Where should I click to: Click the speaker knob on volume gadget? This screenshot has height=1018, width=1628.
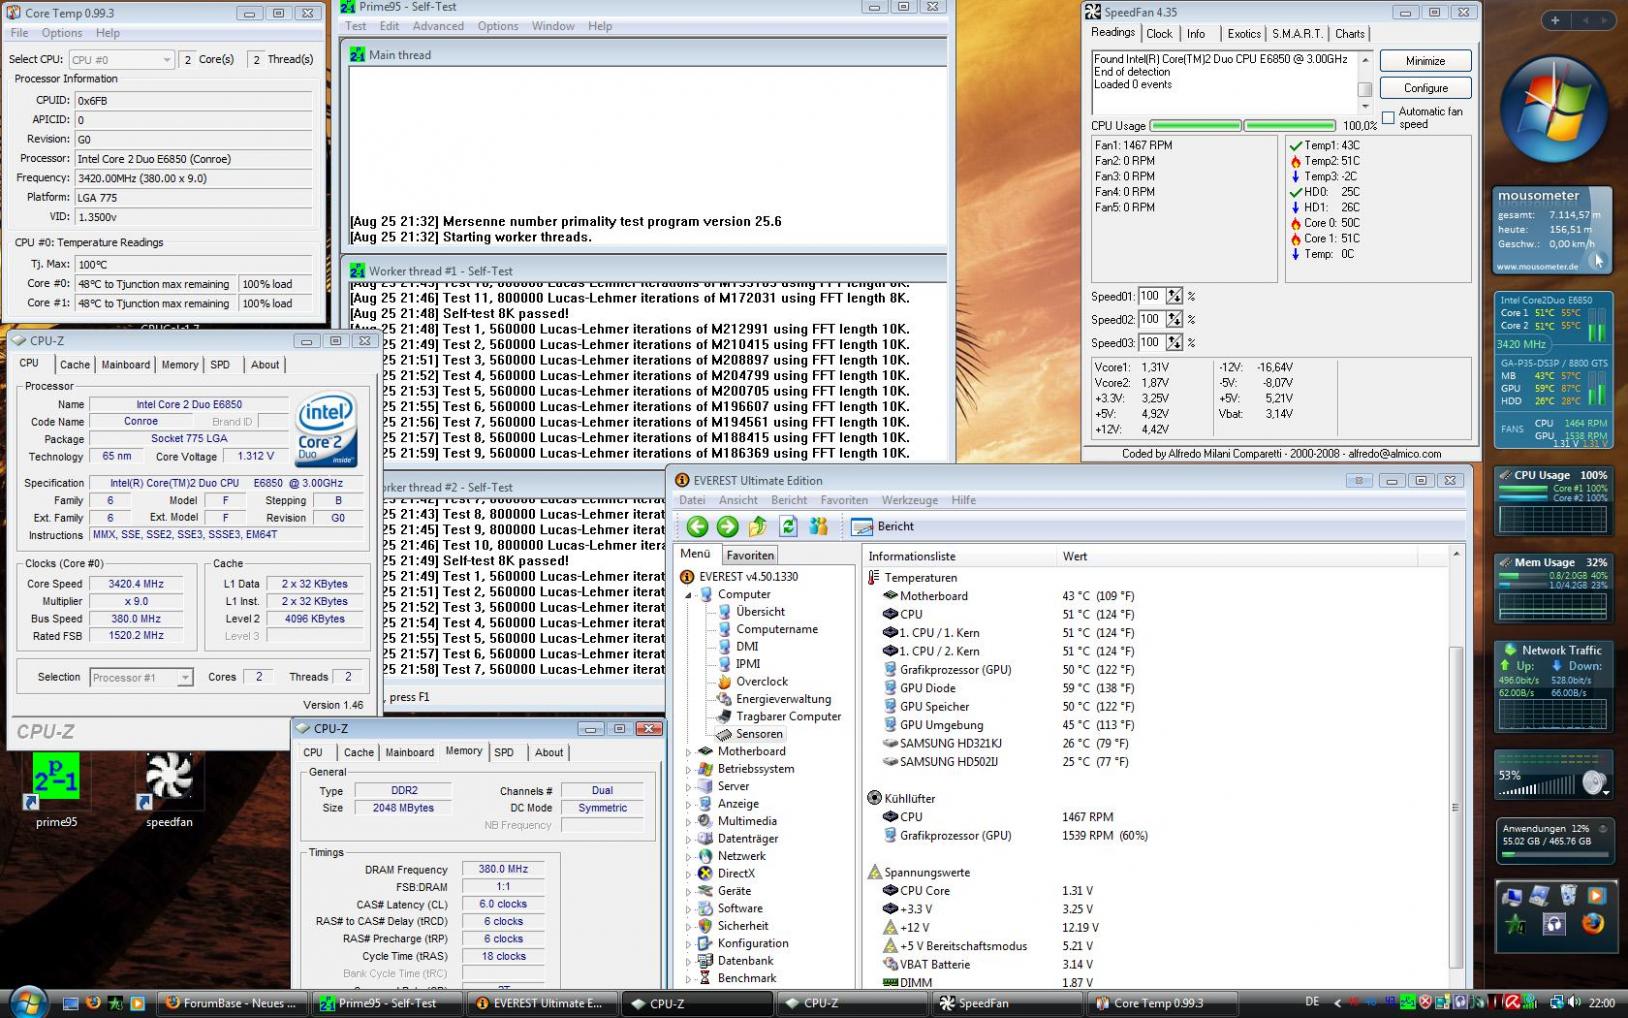pyautogui.click(x=1593, y=783)
